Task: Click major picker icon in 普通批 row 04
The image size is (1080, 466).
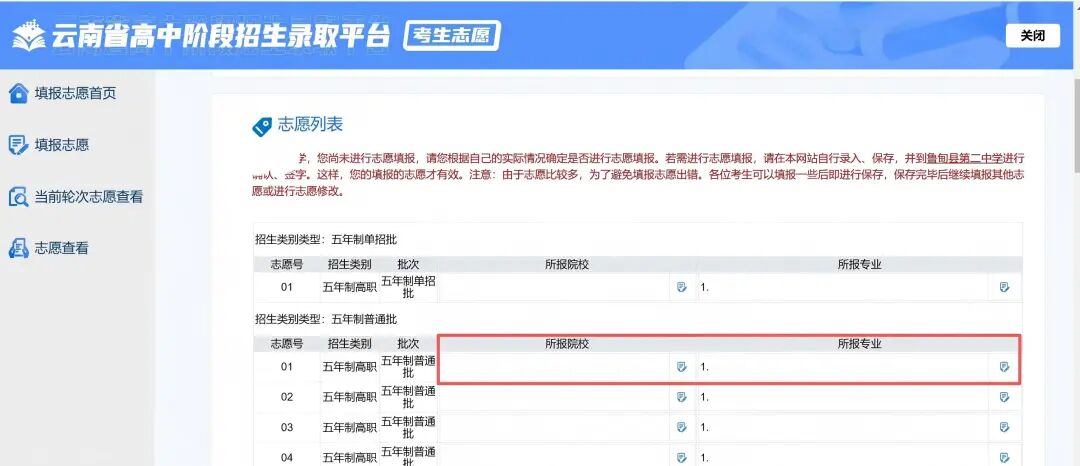Action: point(1004,457)
